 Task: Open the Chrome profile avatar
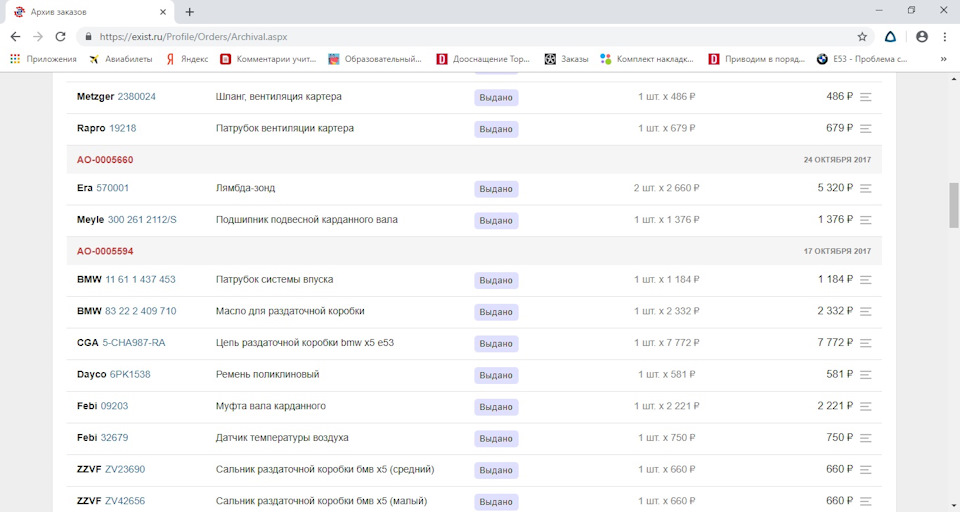(921, 36)
